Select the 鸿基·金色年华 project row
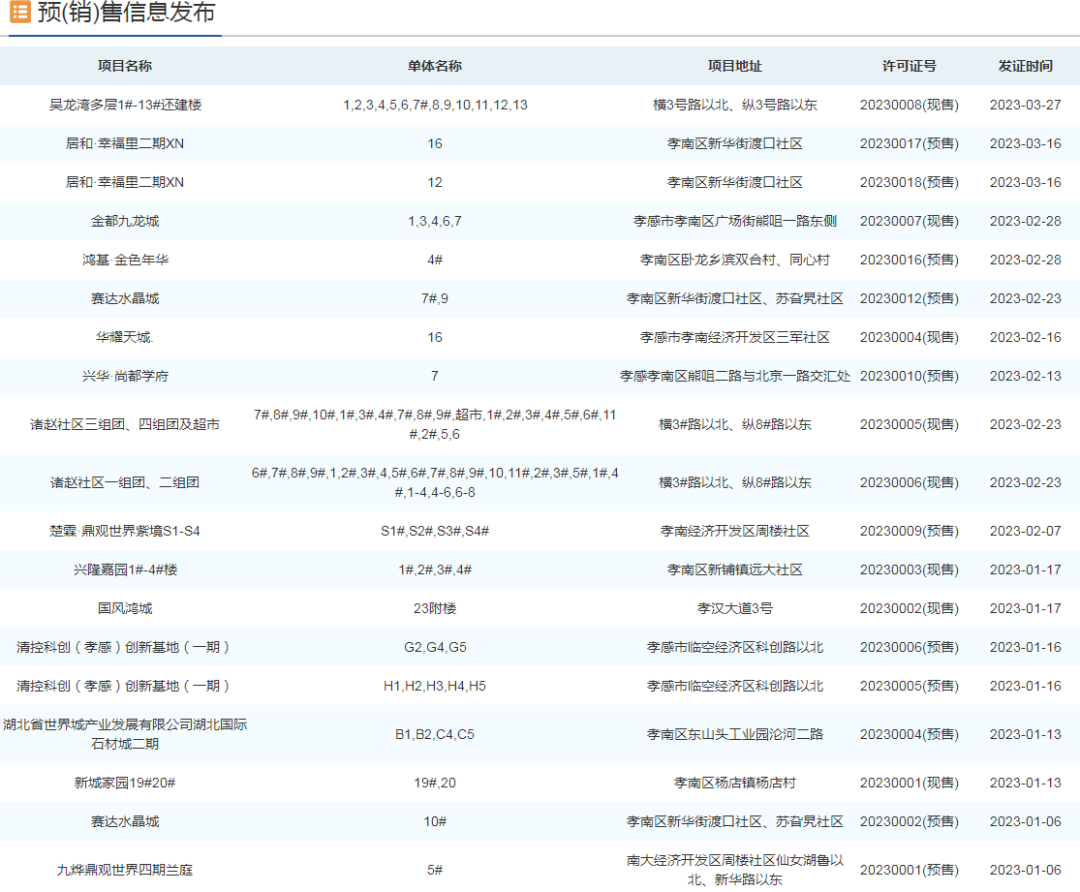This screenshot has height=892, width=1080. [x=125, y=260]
